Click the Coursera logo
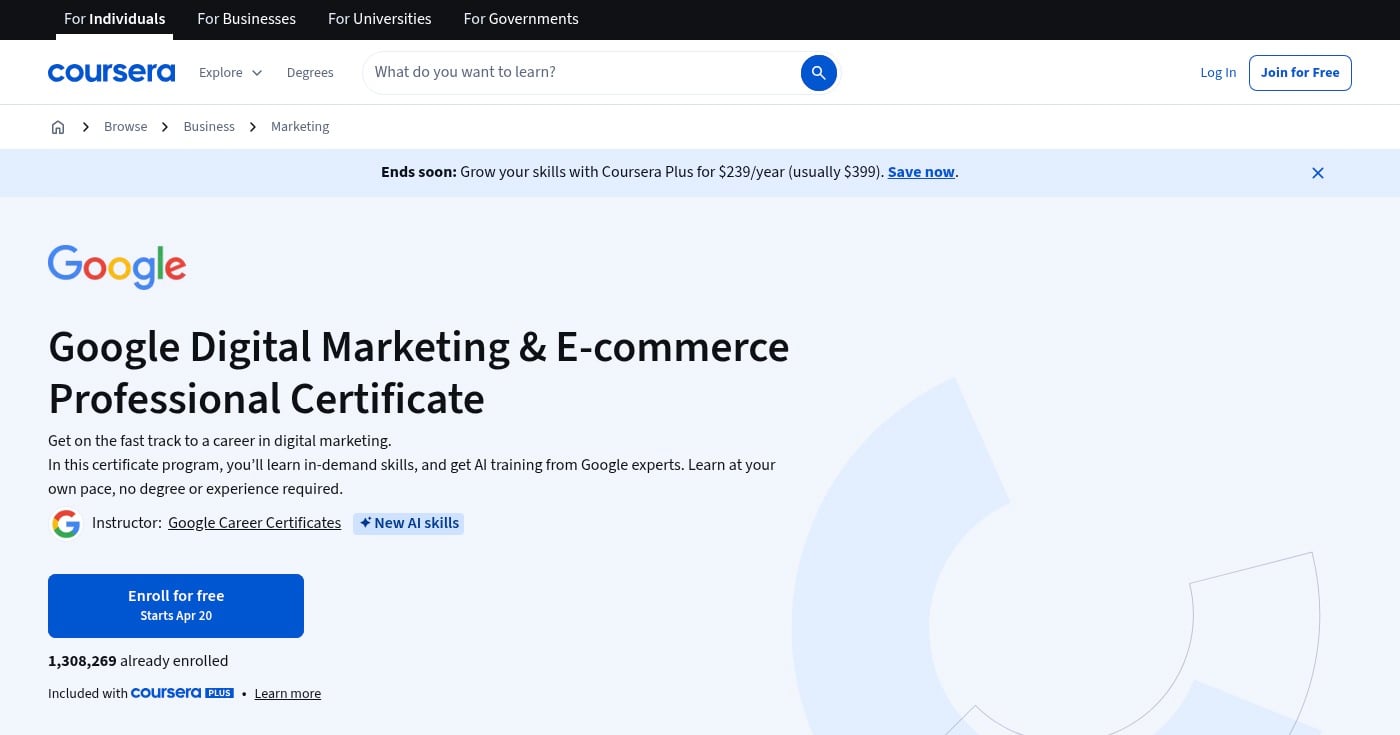This screenshot has height=735, width=1400. pos(111,72)
